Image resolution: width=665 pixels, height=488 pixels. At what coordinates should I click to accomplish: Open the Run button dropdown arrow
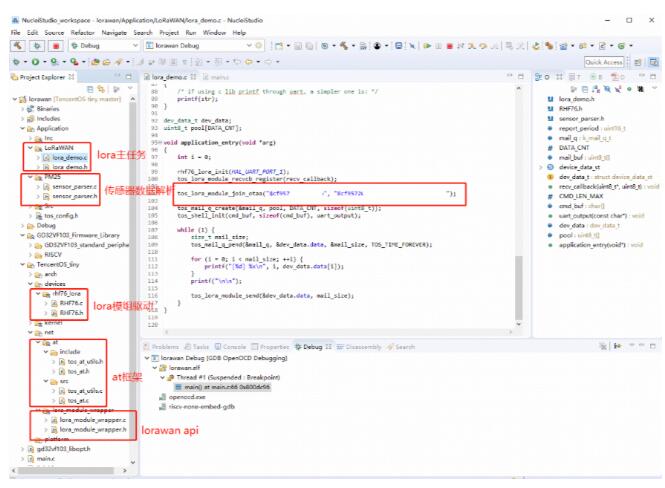click(45, 62)
